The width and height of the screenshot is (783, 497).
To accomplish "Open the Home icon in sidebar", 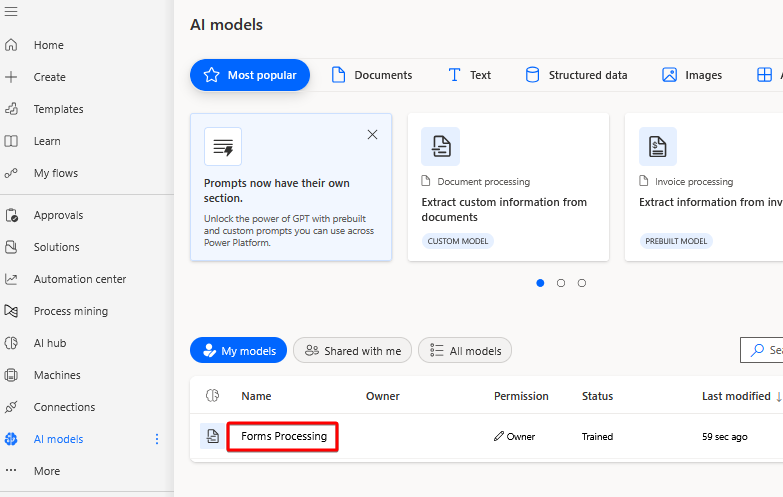I will pos(11,45).
